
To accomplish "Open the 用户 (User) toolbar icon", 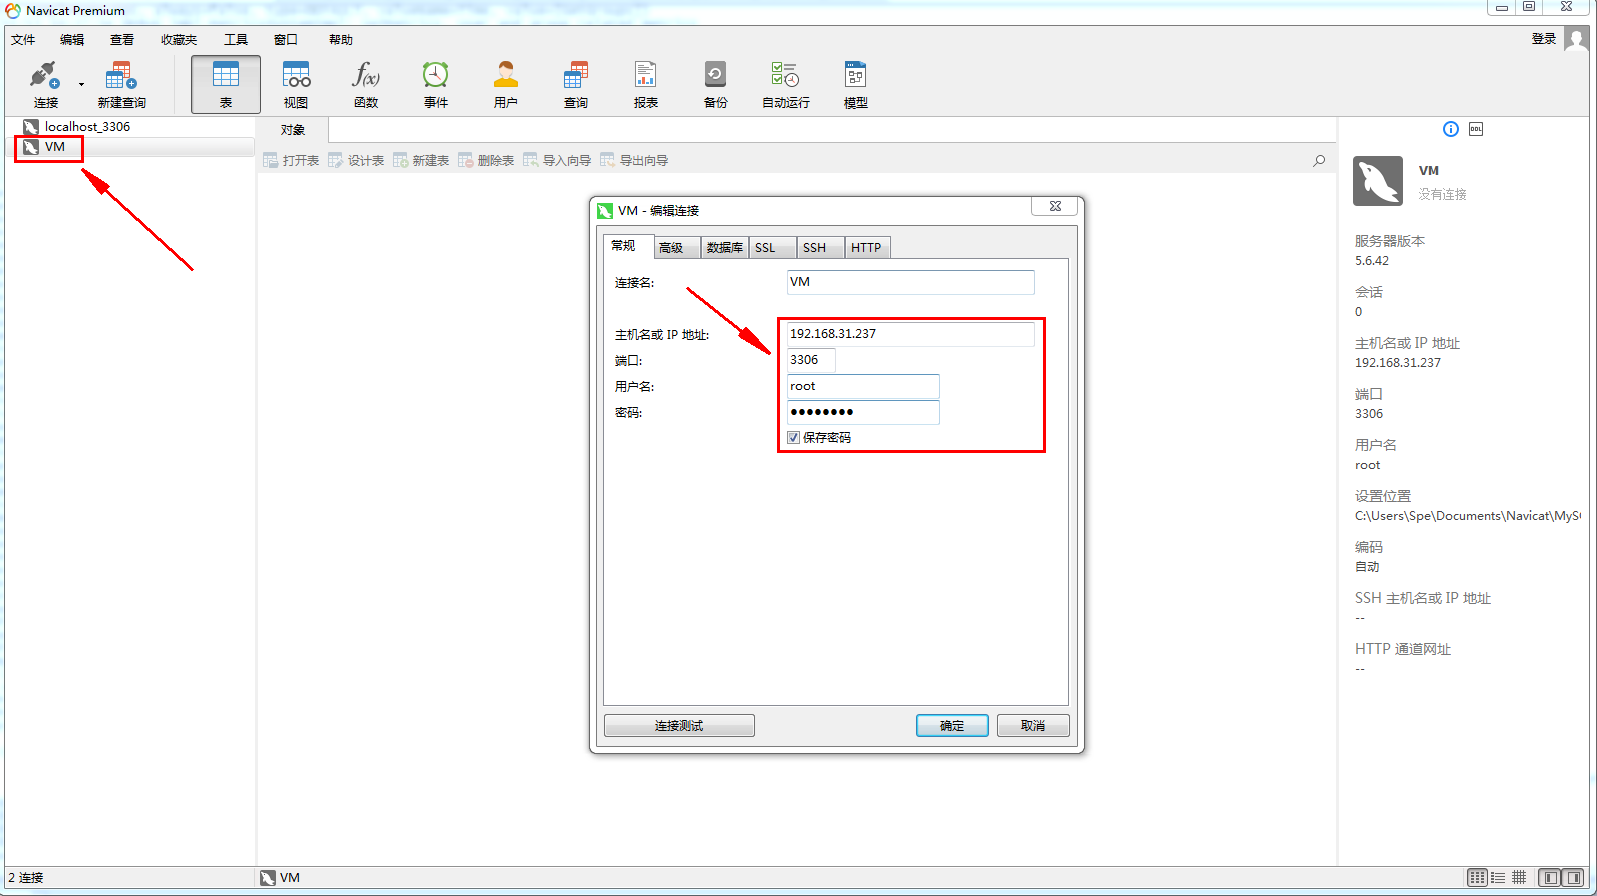I will [506, 84].
